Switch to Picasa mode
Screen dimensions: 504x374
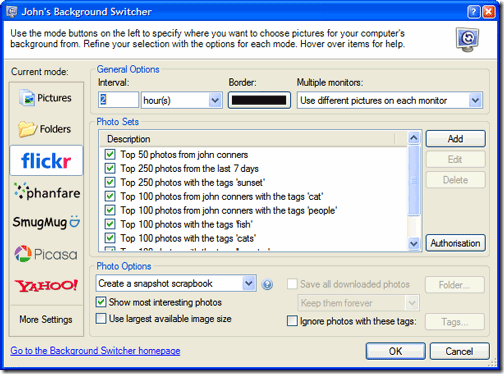46,254
